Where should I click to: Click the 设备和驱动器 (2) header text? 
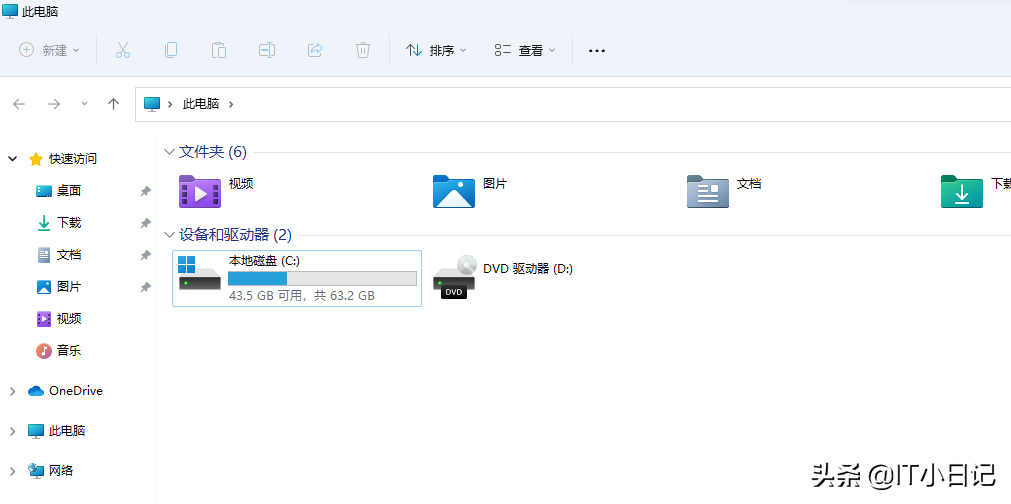pyautogui.click(x=235, y=235)
